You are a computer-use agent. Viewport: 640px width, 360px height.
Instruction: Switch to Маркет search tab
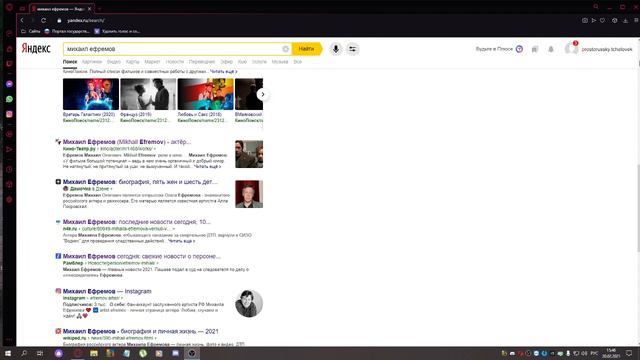click(x=152, y=62)
